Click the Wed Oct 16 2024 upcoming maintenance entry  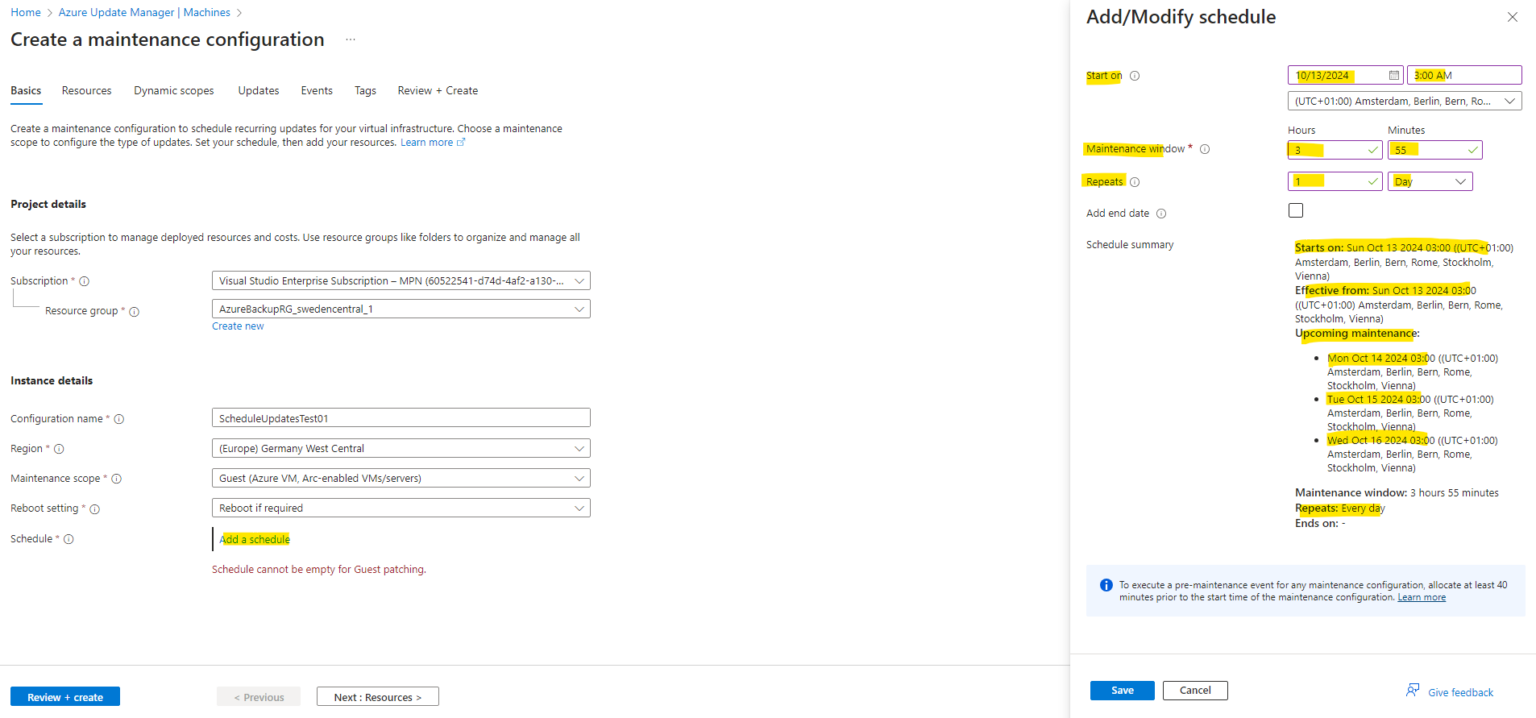pos(1412,453)
